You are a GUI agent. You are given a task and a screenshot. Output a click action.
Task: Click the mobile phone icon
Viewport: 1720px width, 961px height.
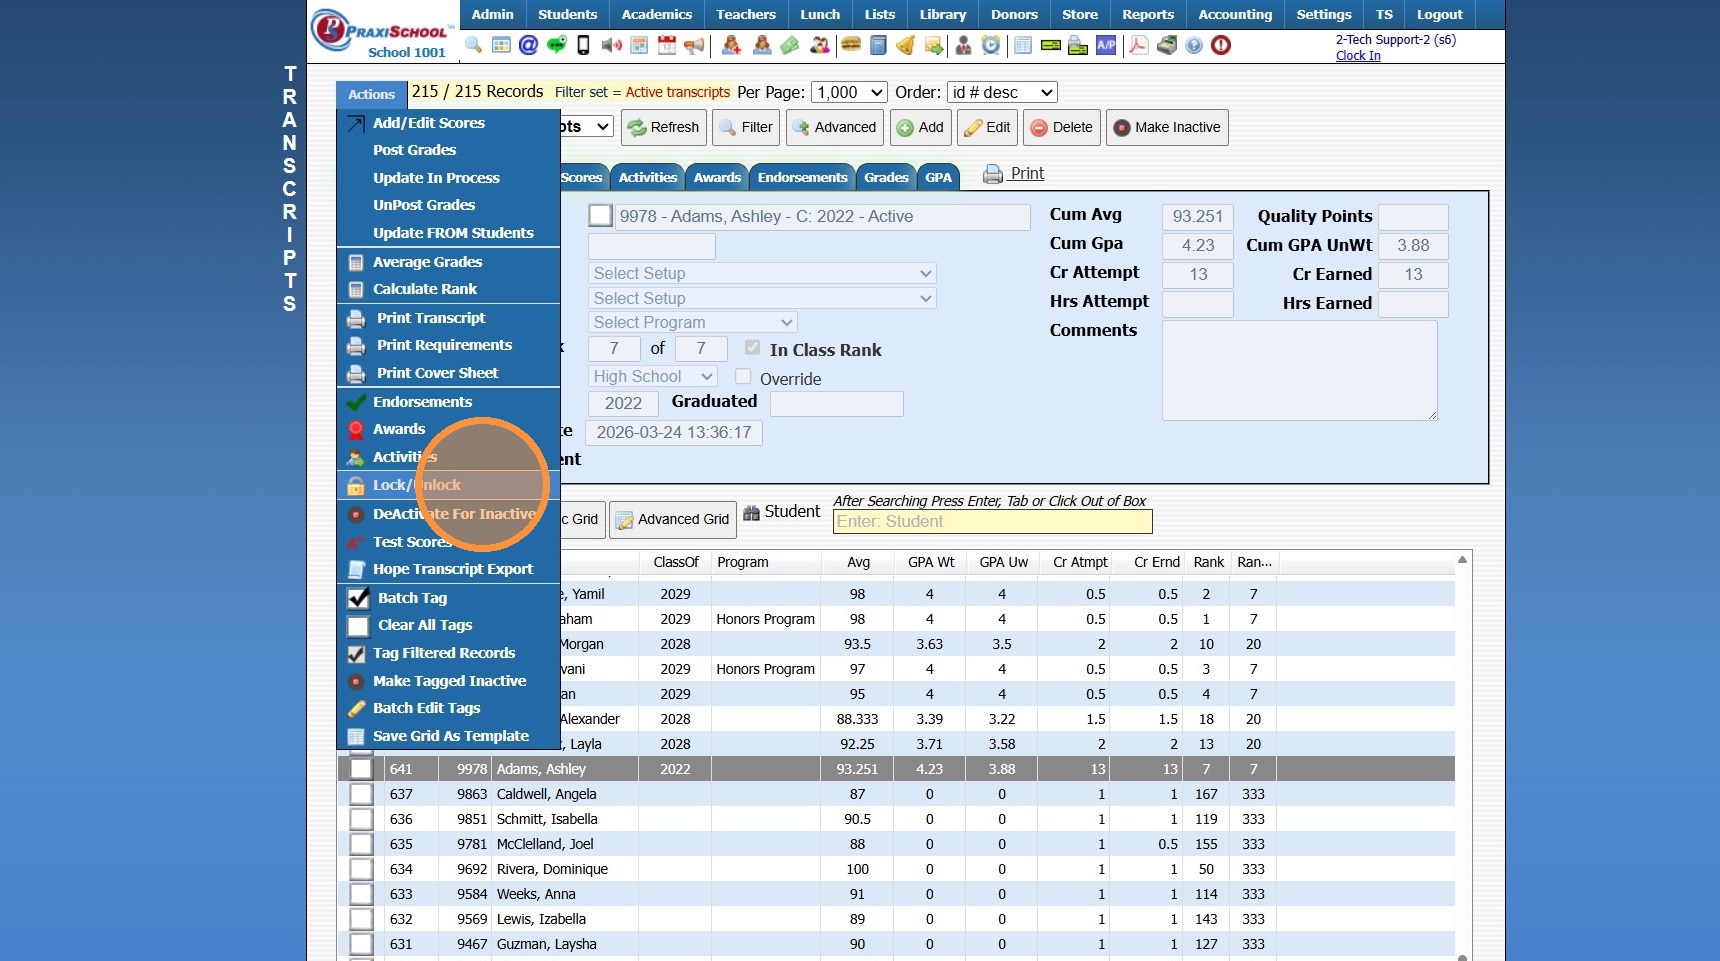(x=583, y=45)
